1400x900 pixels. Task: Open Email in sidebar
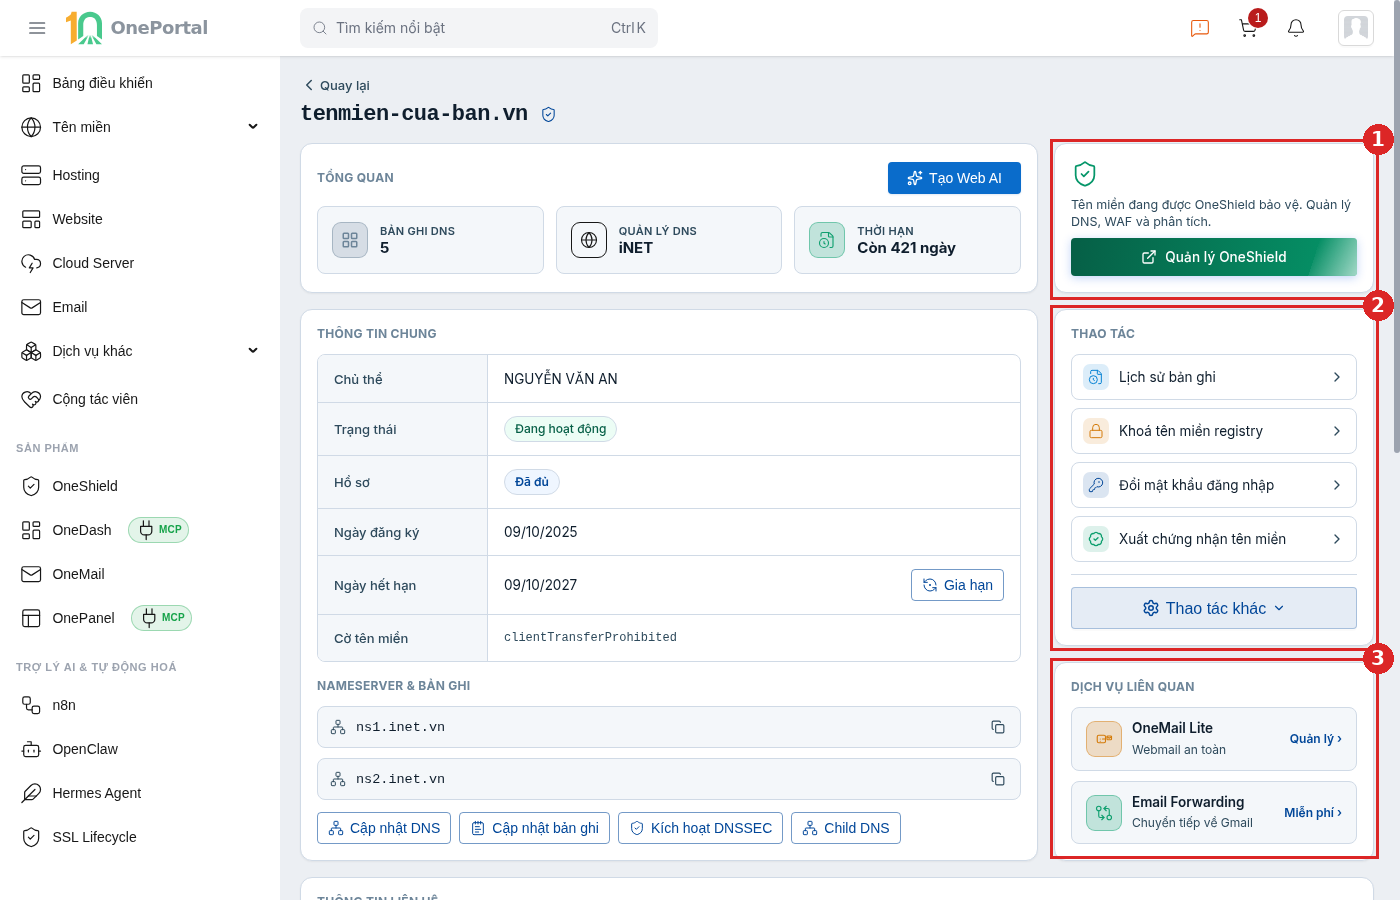tap(140, 307)
